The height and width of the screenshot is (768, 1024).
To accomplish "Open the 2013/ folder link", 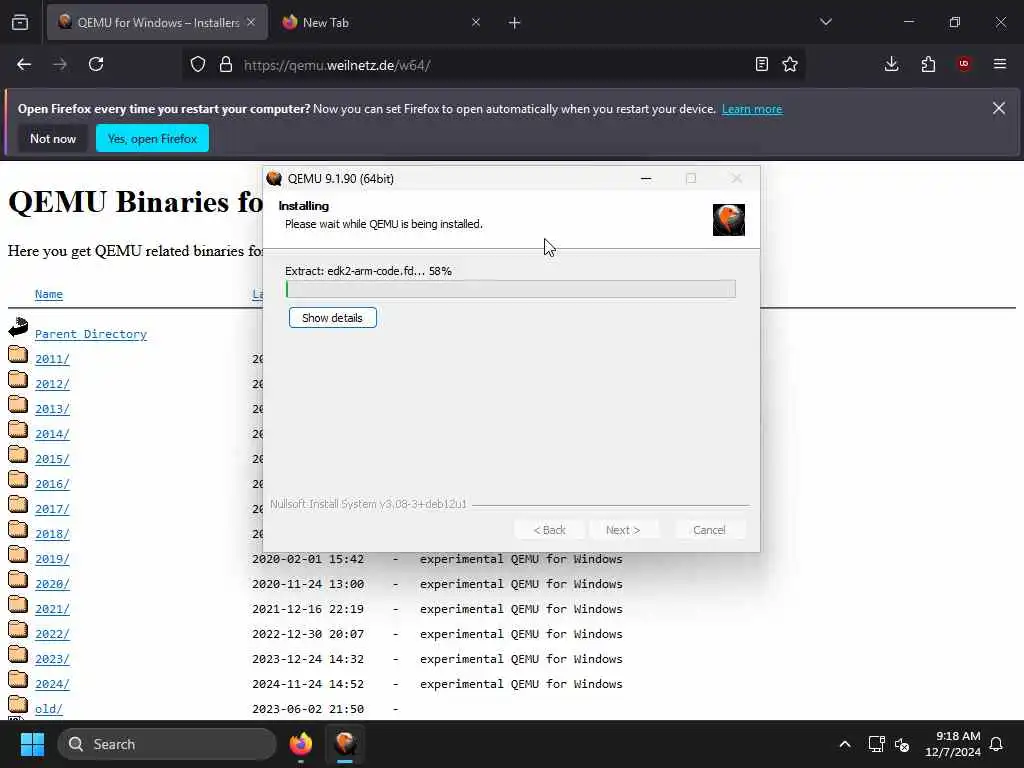I will (x=52, y=409).
